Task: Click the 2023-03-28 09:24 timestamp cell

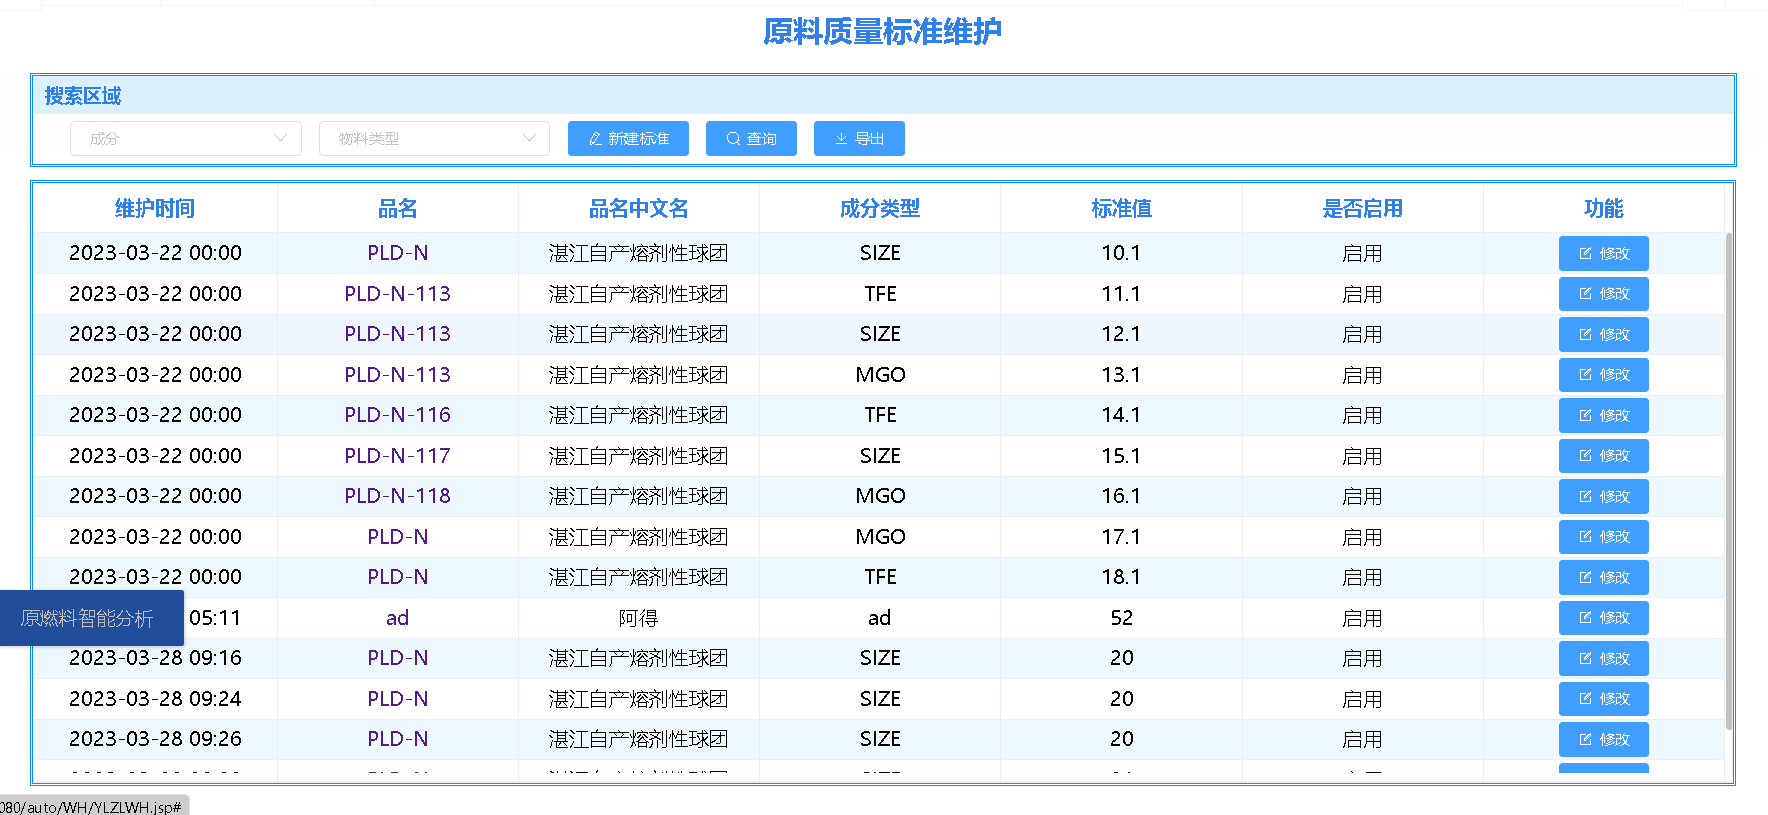Action: (155, 699)
